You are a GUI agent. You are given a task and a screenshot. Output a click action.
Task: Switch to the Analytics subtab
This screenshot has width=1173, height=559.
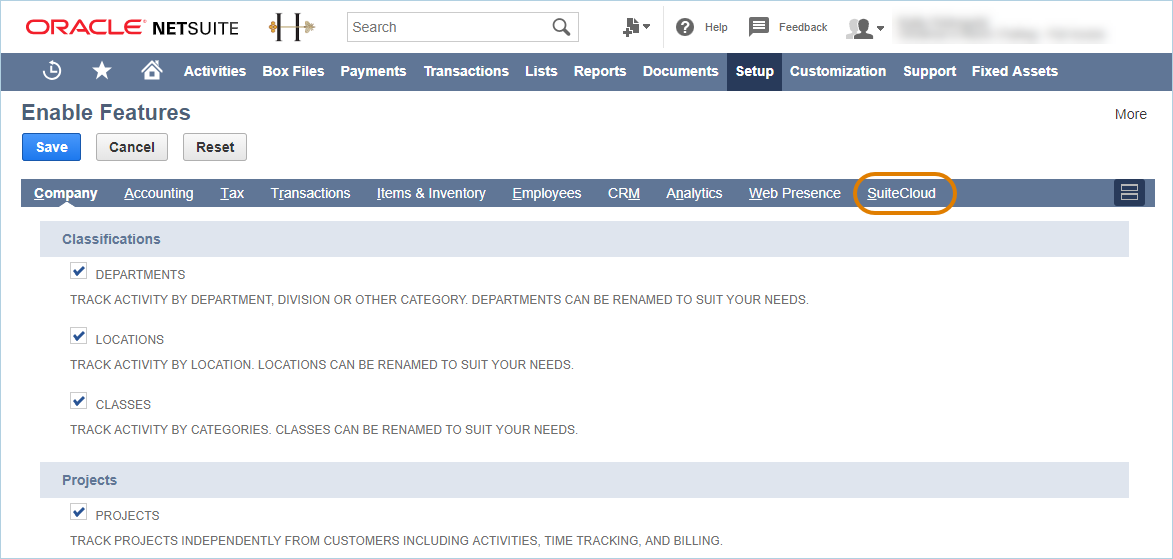(694, 193)
